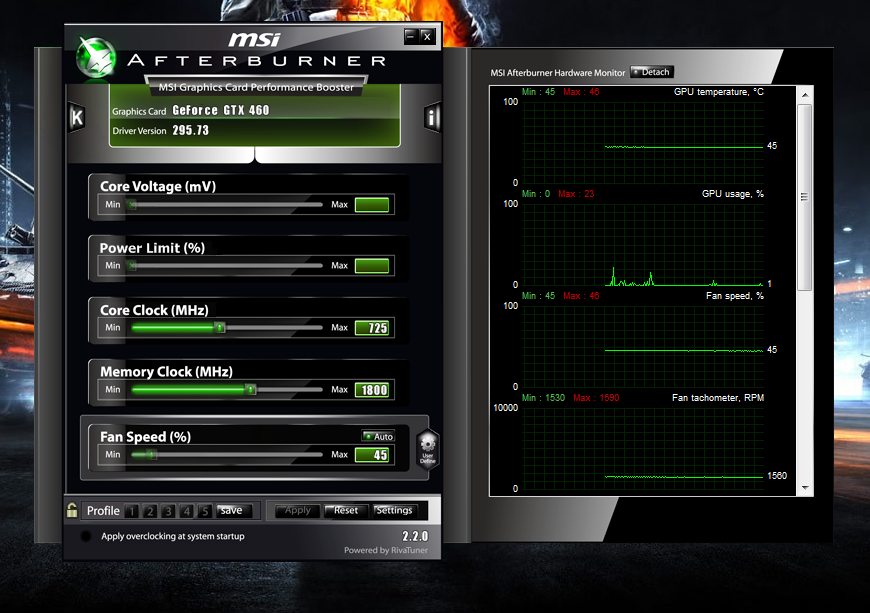The height and width of the screenshot is (613, 870).
Task: Click the MSI Afterburner dragon logo
Action: (96, 58)
